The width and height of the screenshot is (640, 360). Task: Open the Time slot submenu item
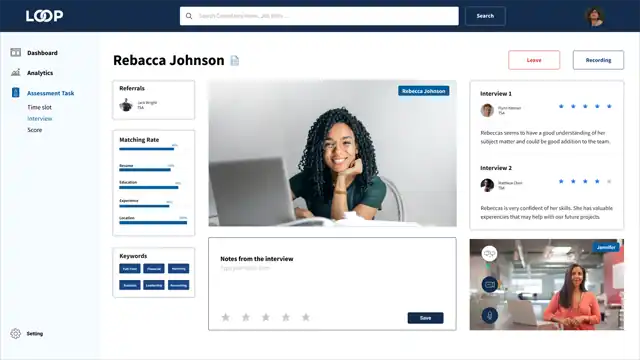(x=40, y=107)
